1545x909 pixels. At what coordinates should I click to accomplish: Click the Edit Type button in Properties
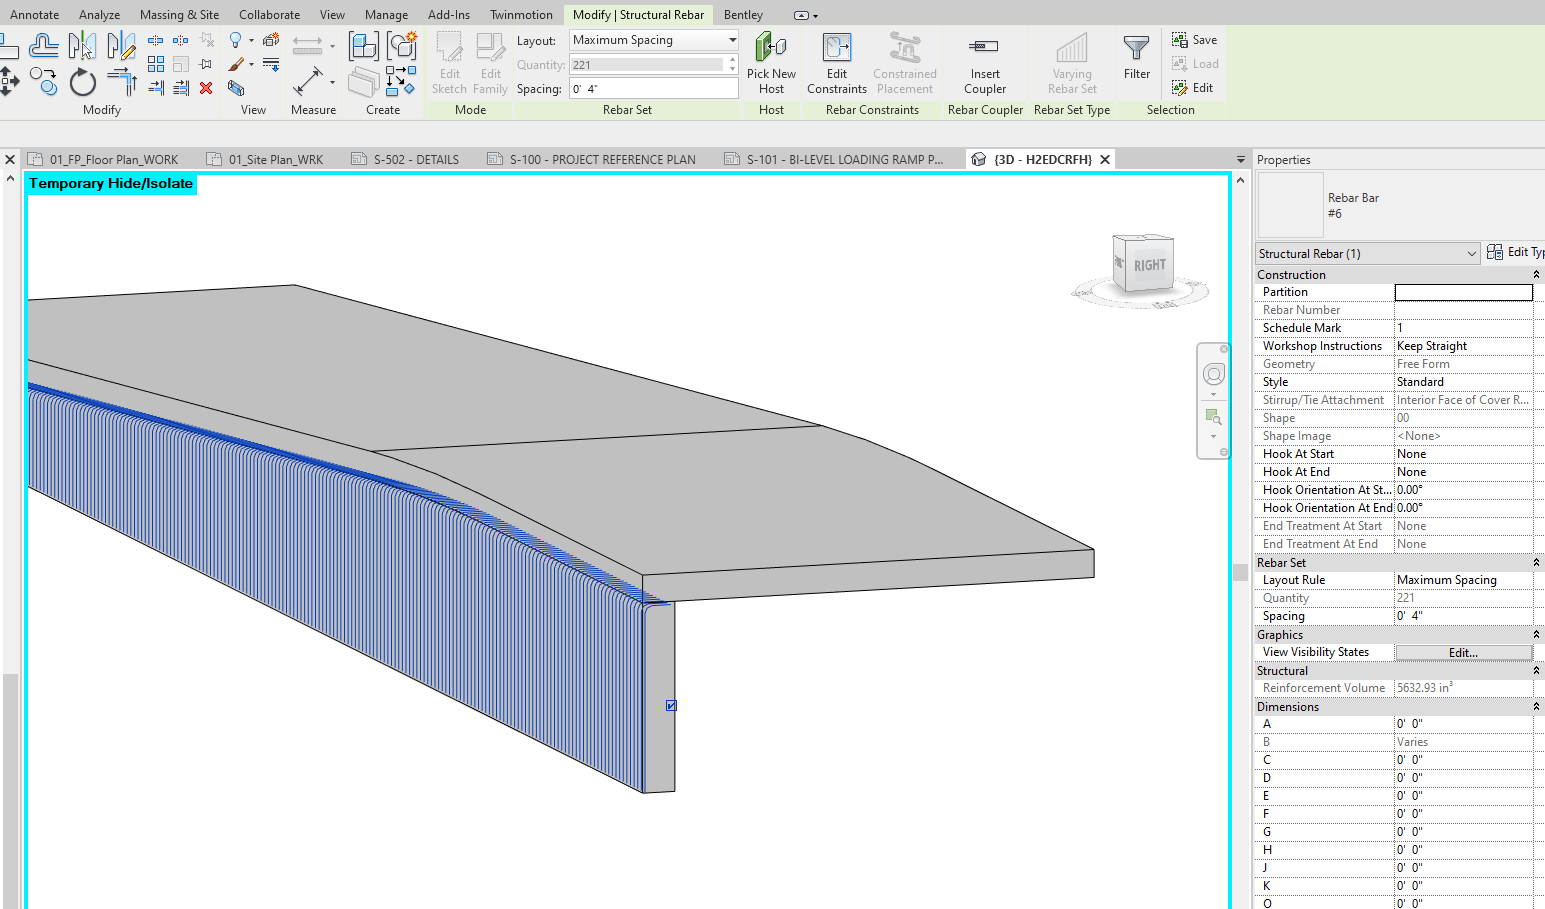click(x=1513, y=252)
